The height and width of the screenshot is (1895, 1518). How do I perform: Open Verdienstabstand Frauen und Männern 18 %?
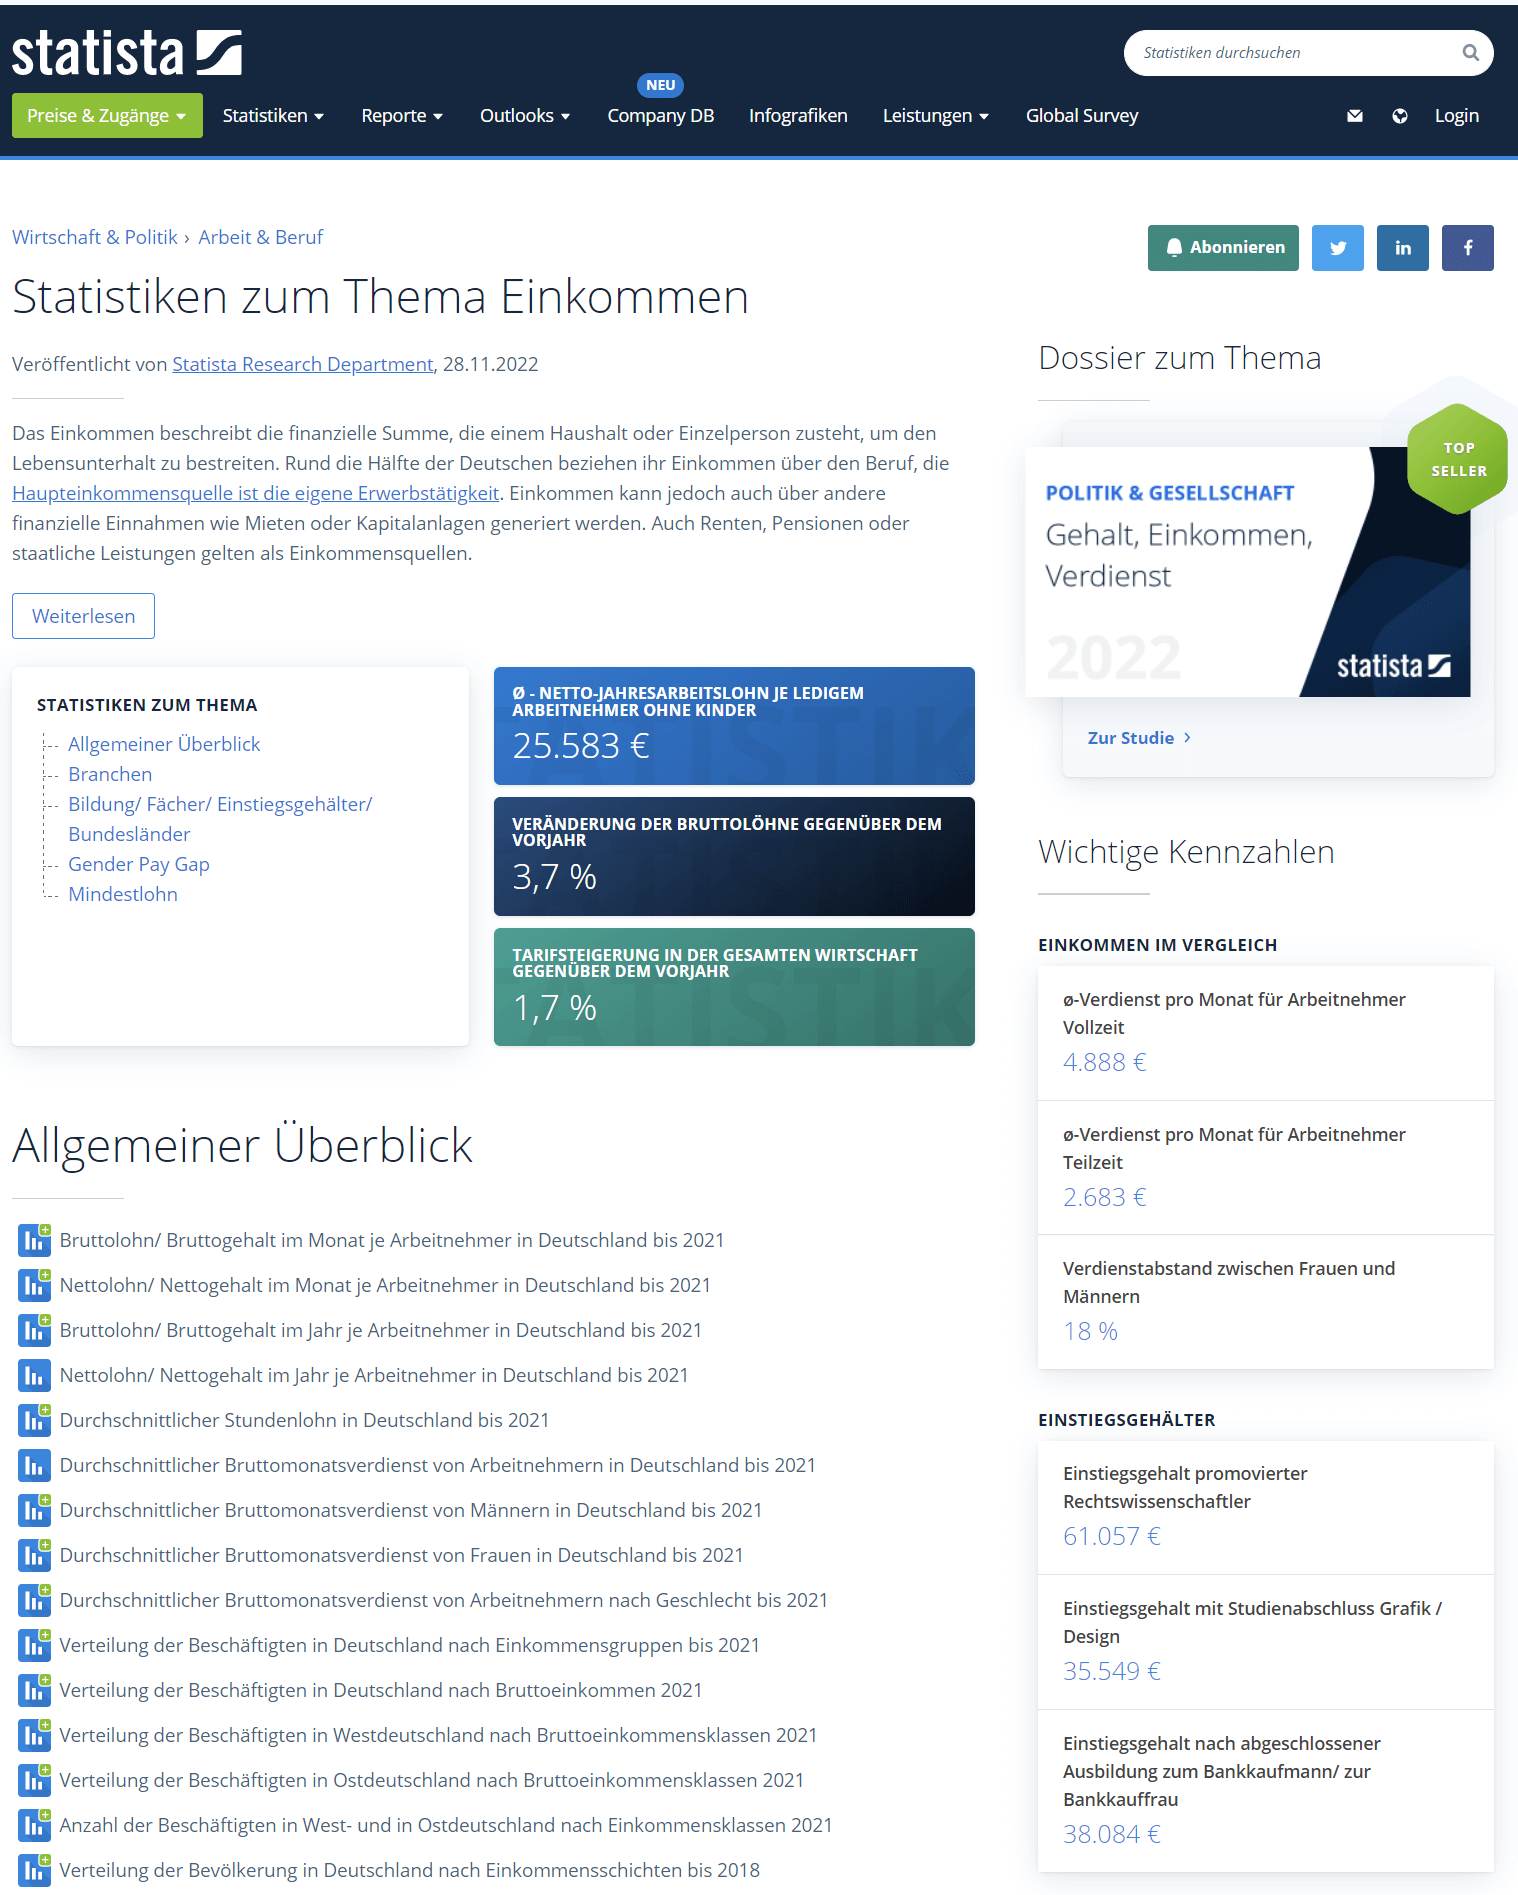1266,1302
